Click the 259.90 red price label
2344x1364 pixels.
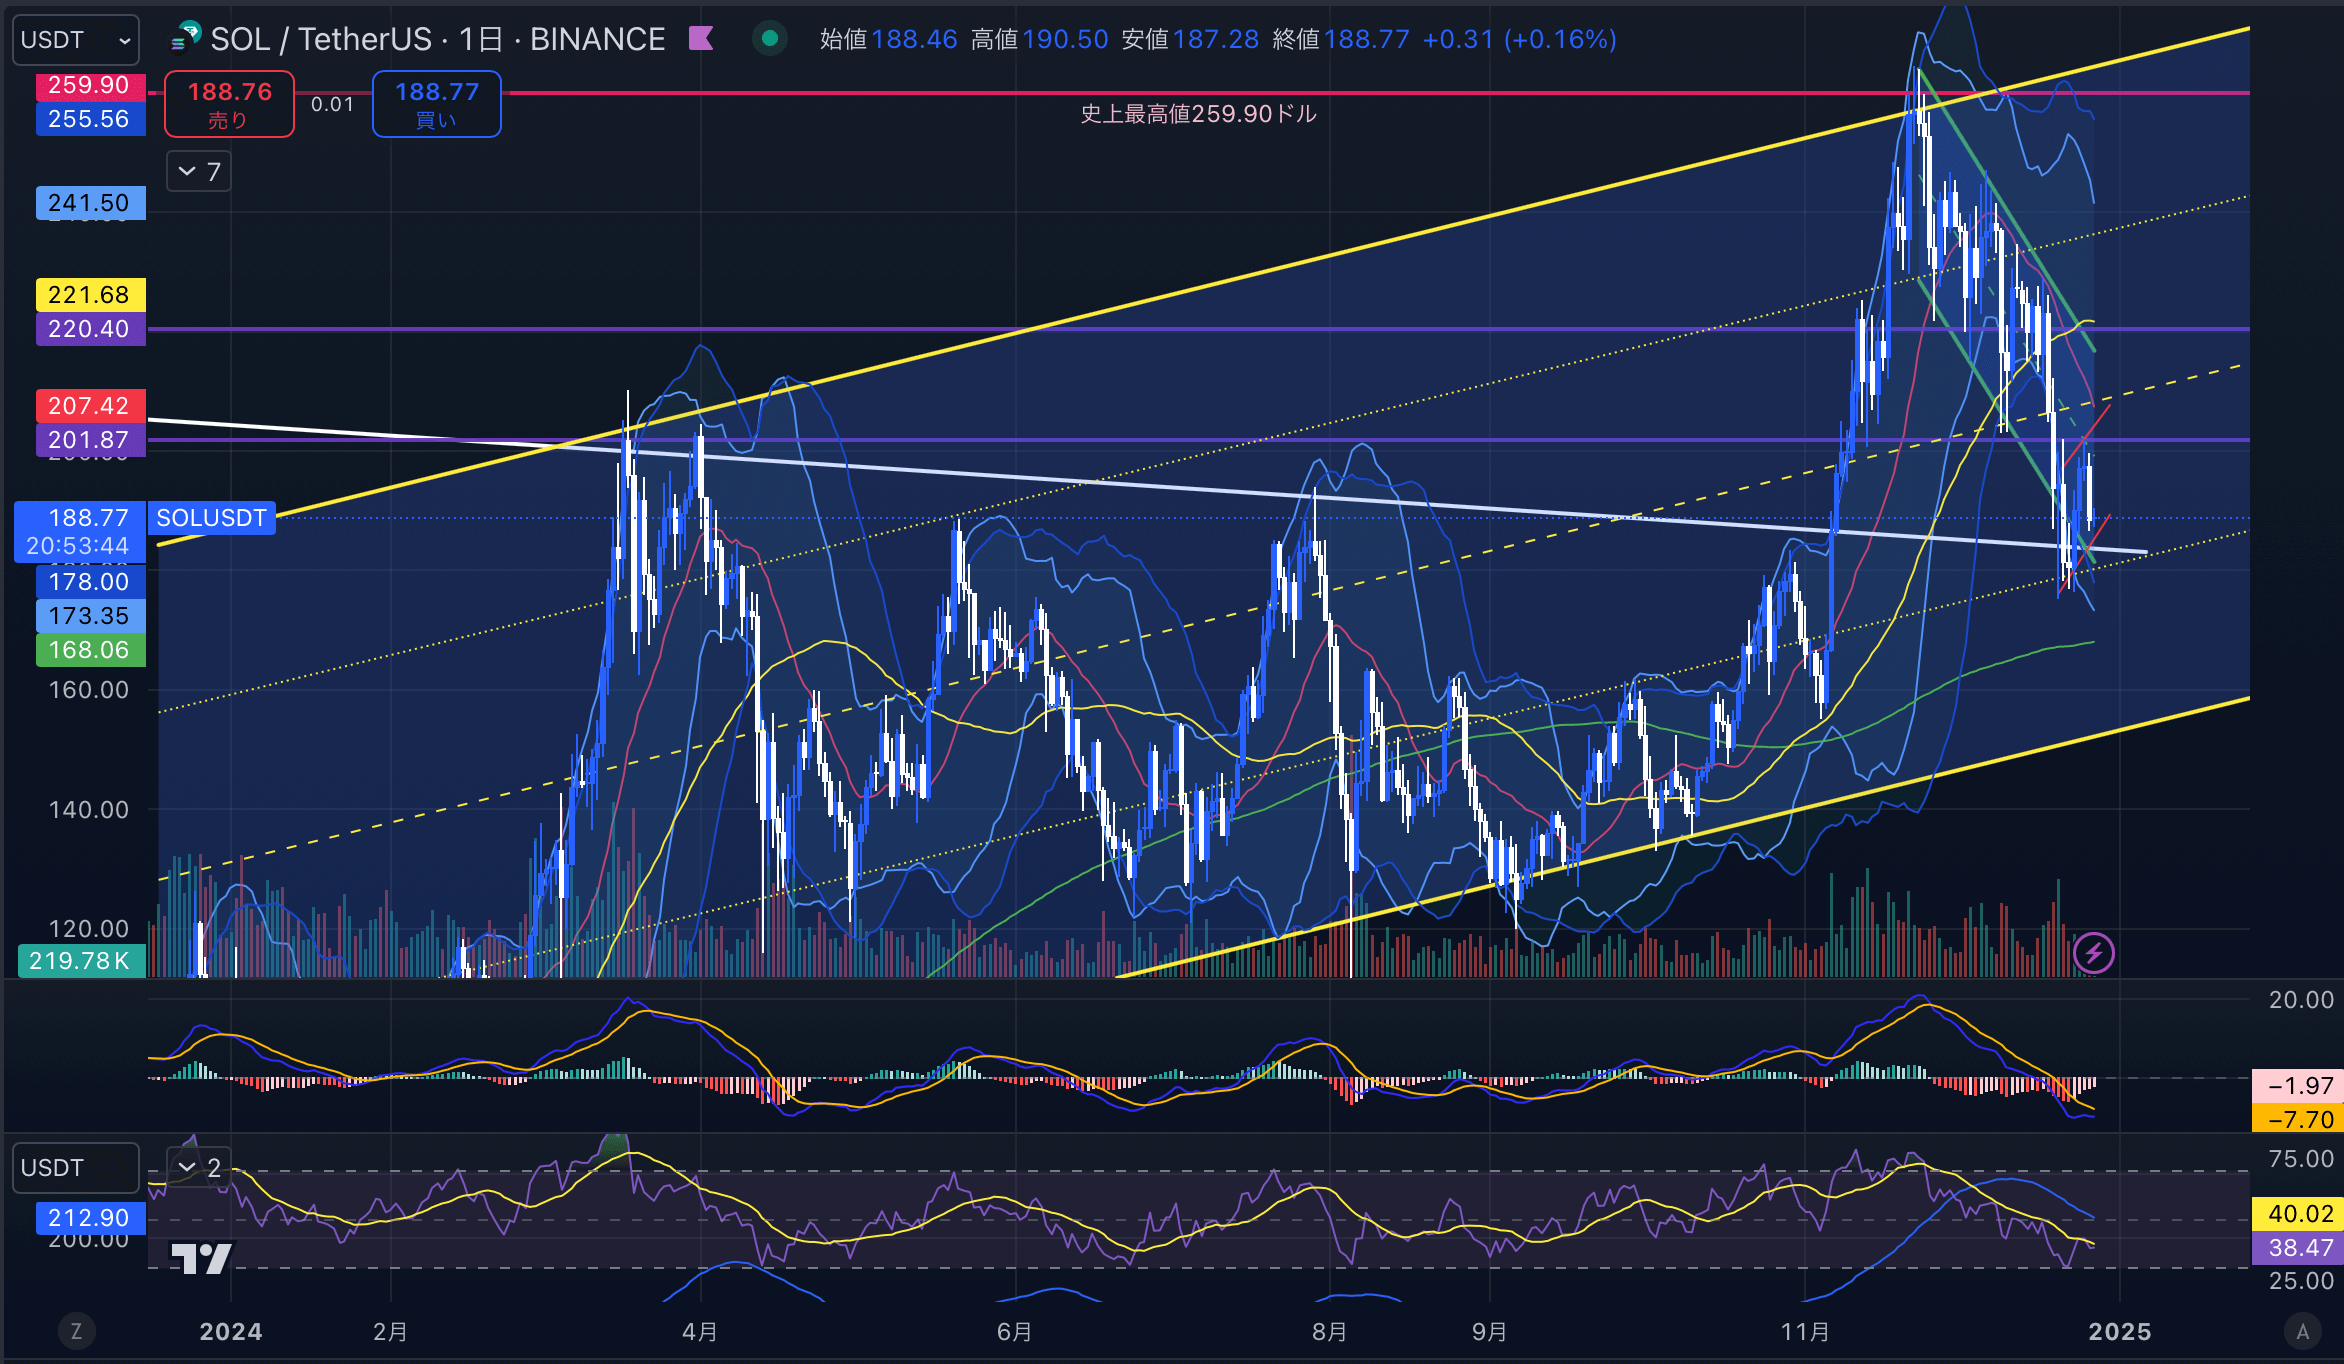[90, 86]
